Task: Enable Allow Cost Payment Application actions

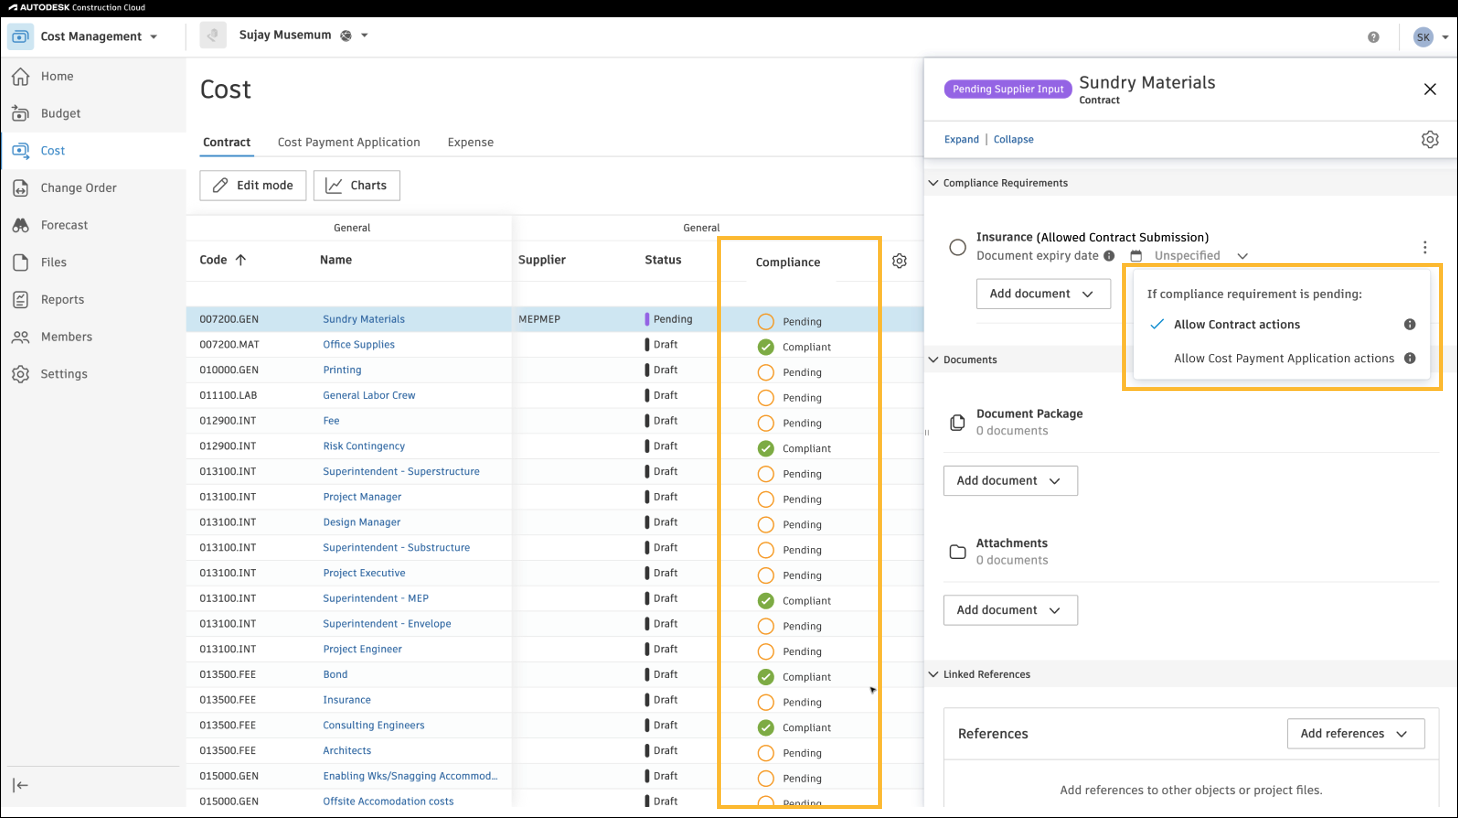Action: pos(1283,358)
